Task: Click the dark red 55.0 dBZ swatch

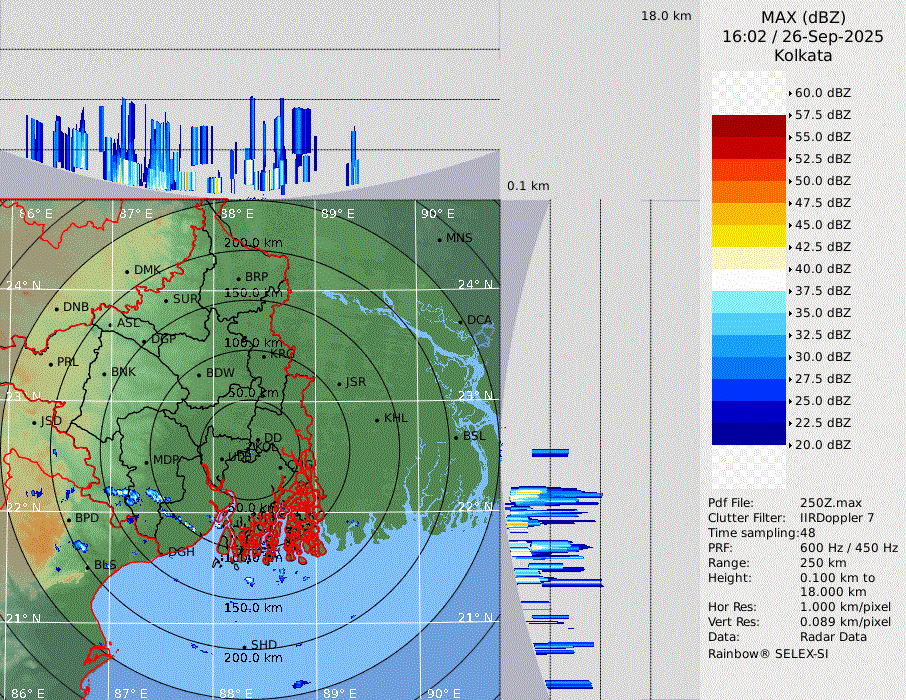Action: click(x=749, y=126)
